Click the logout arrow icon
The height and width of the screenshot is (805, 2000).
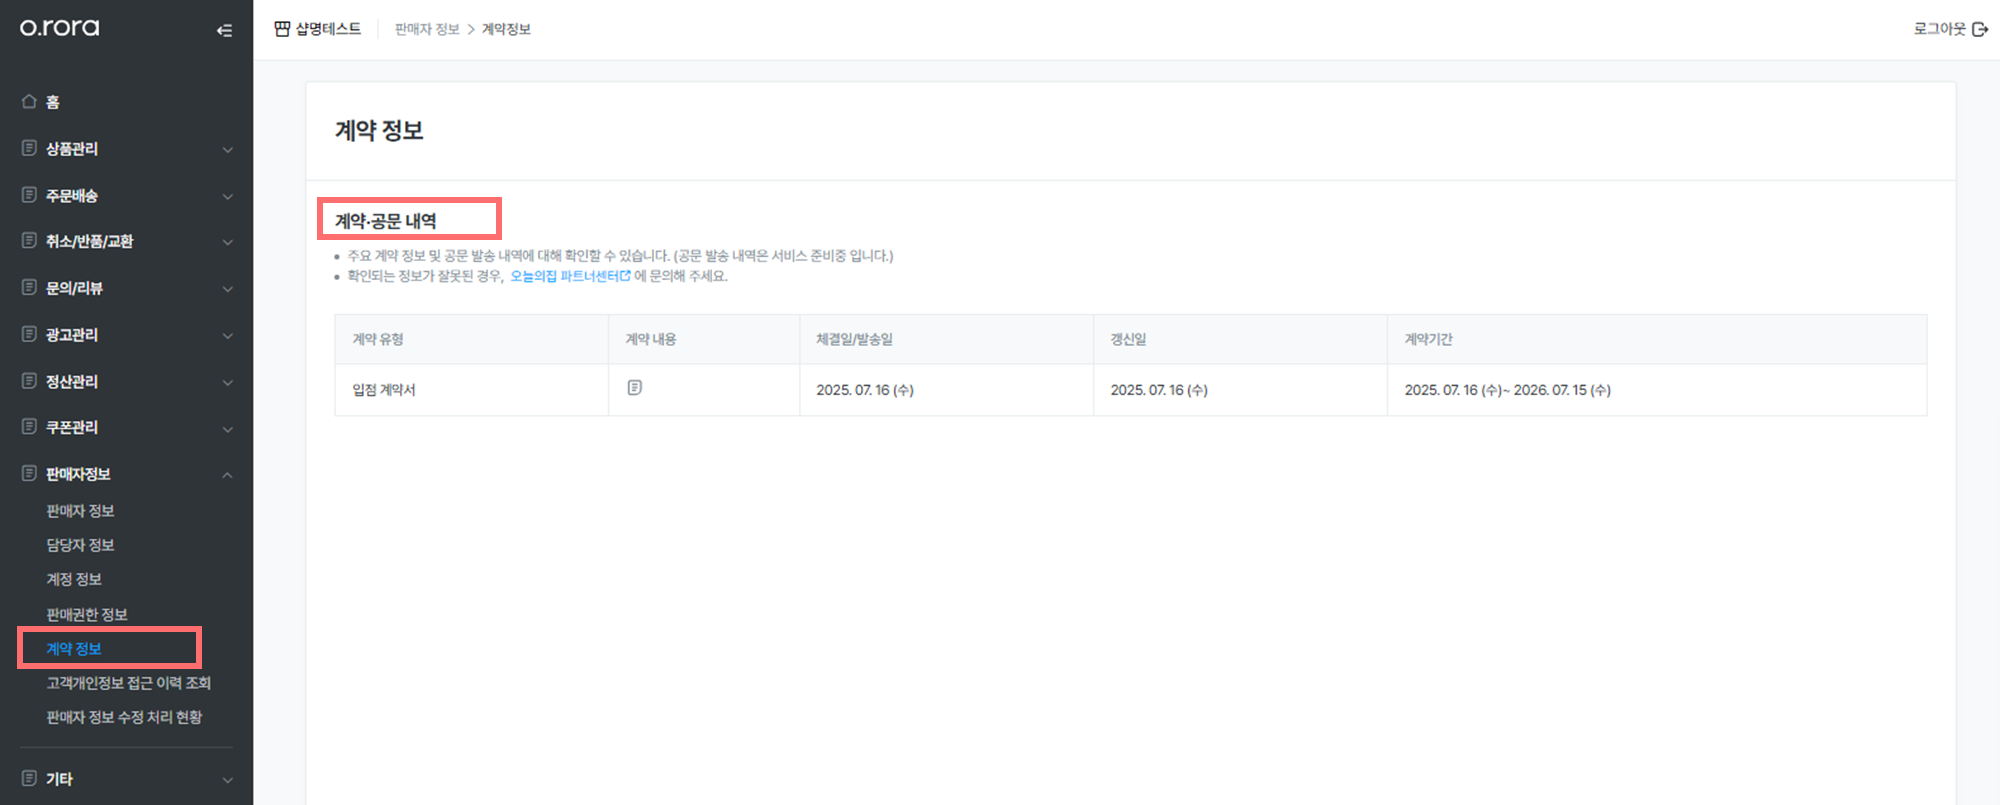tap(1980, 29)
